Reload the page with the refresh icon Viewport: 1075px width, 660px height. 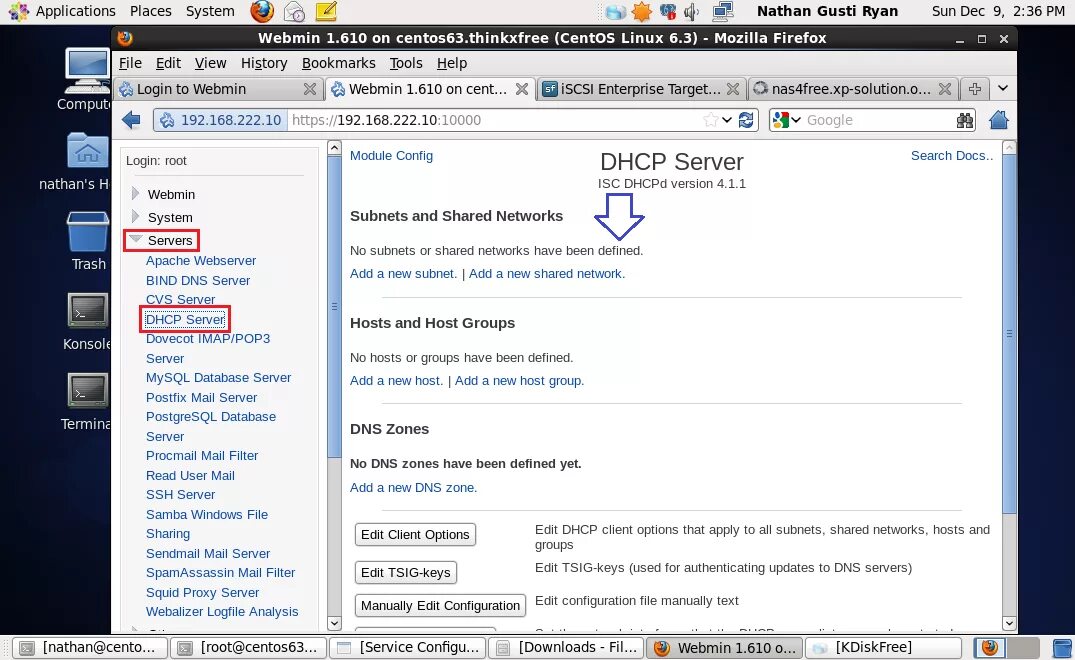point(746,120)
